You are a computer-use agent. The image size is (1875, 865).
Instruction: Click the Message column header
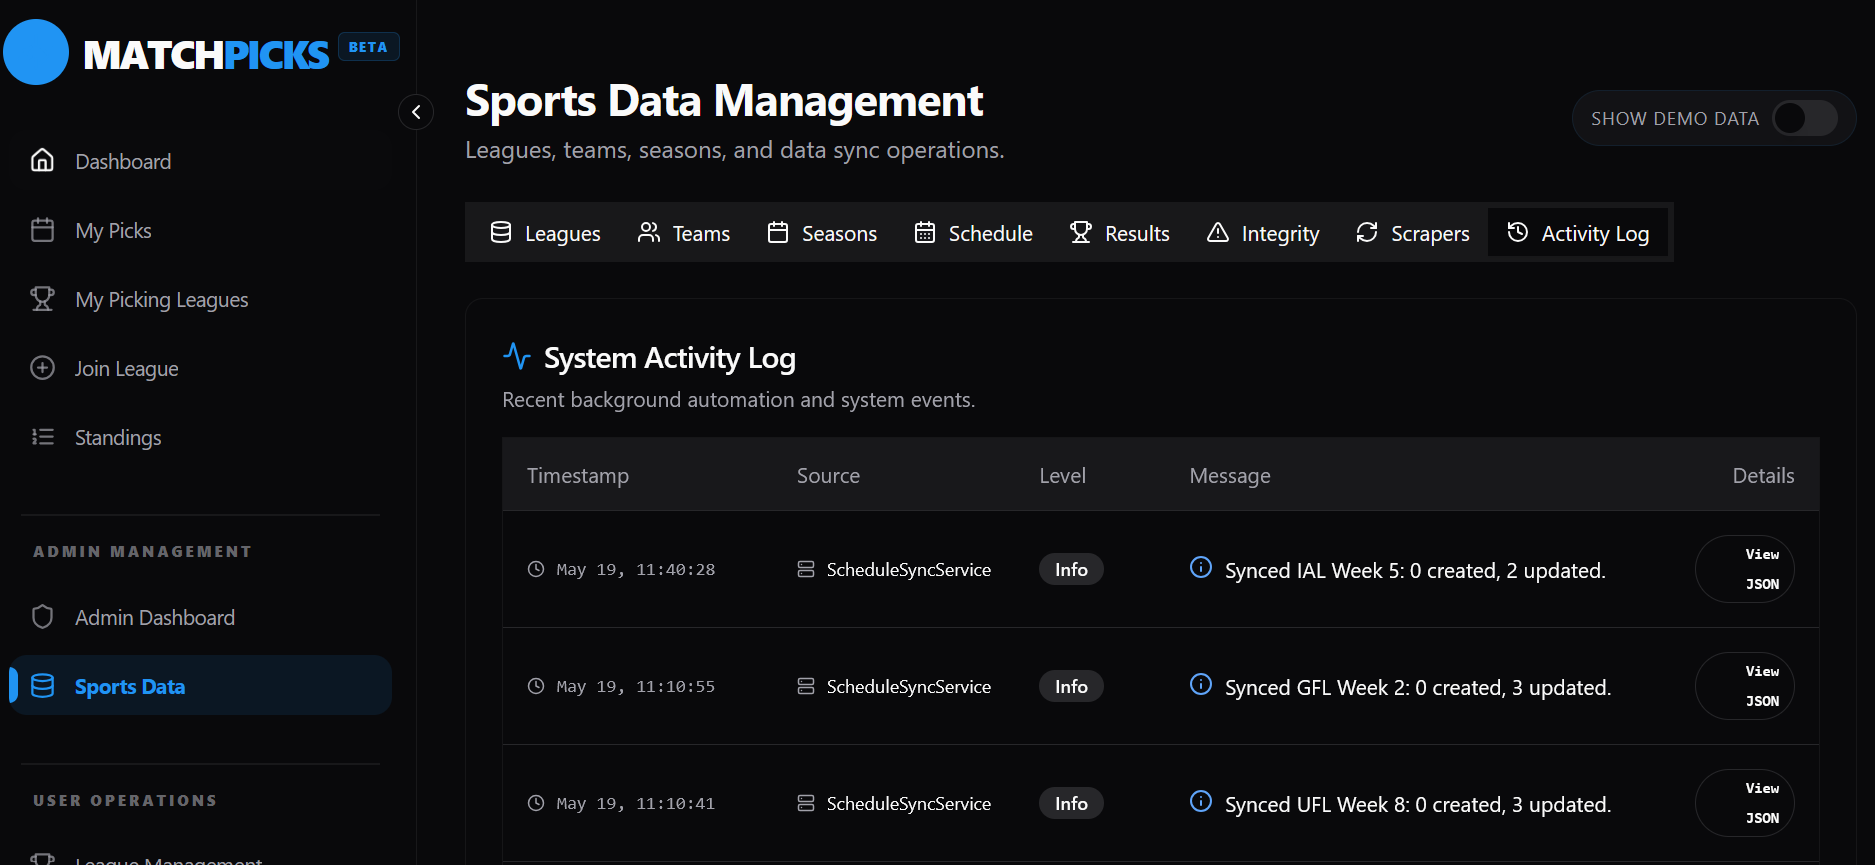(1230, 476)
